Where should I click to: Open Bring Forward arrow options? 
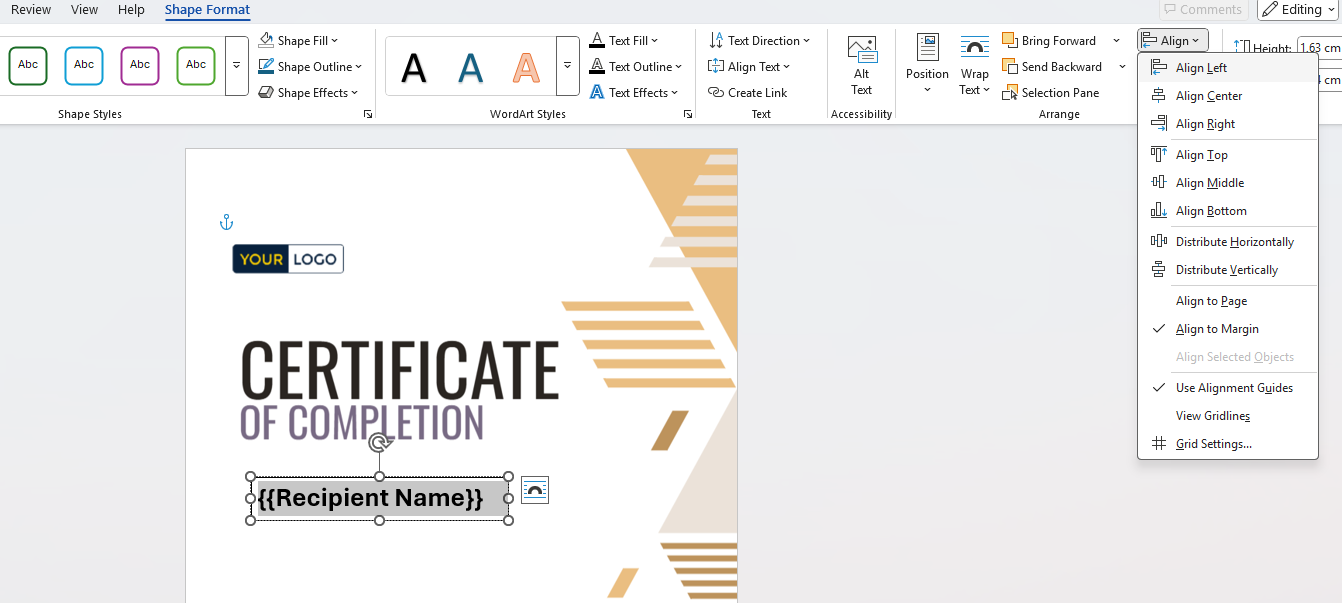click(1117, 41)
